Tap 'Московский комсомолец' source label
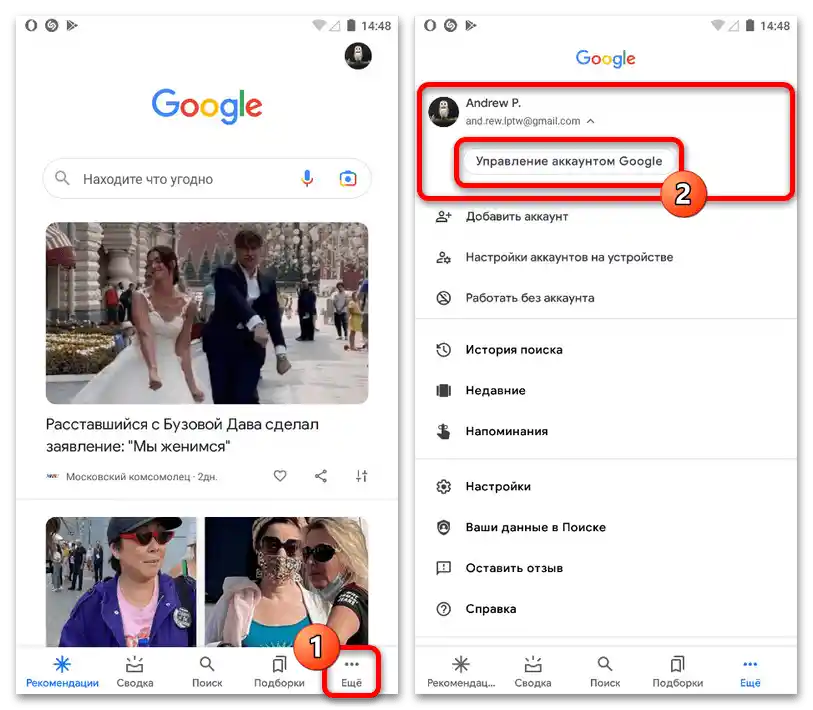The height and width of the screenshot is (710, 813). click(x=128, y=477)
